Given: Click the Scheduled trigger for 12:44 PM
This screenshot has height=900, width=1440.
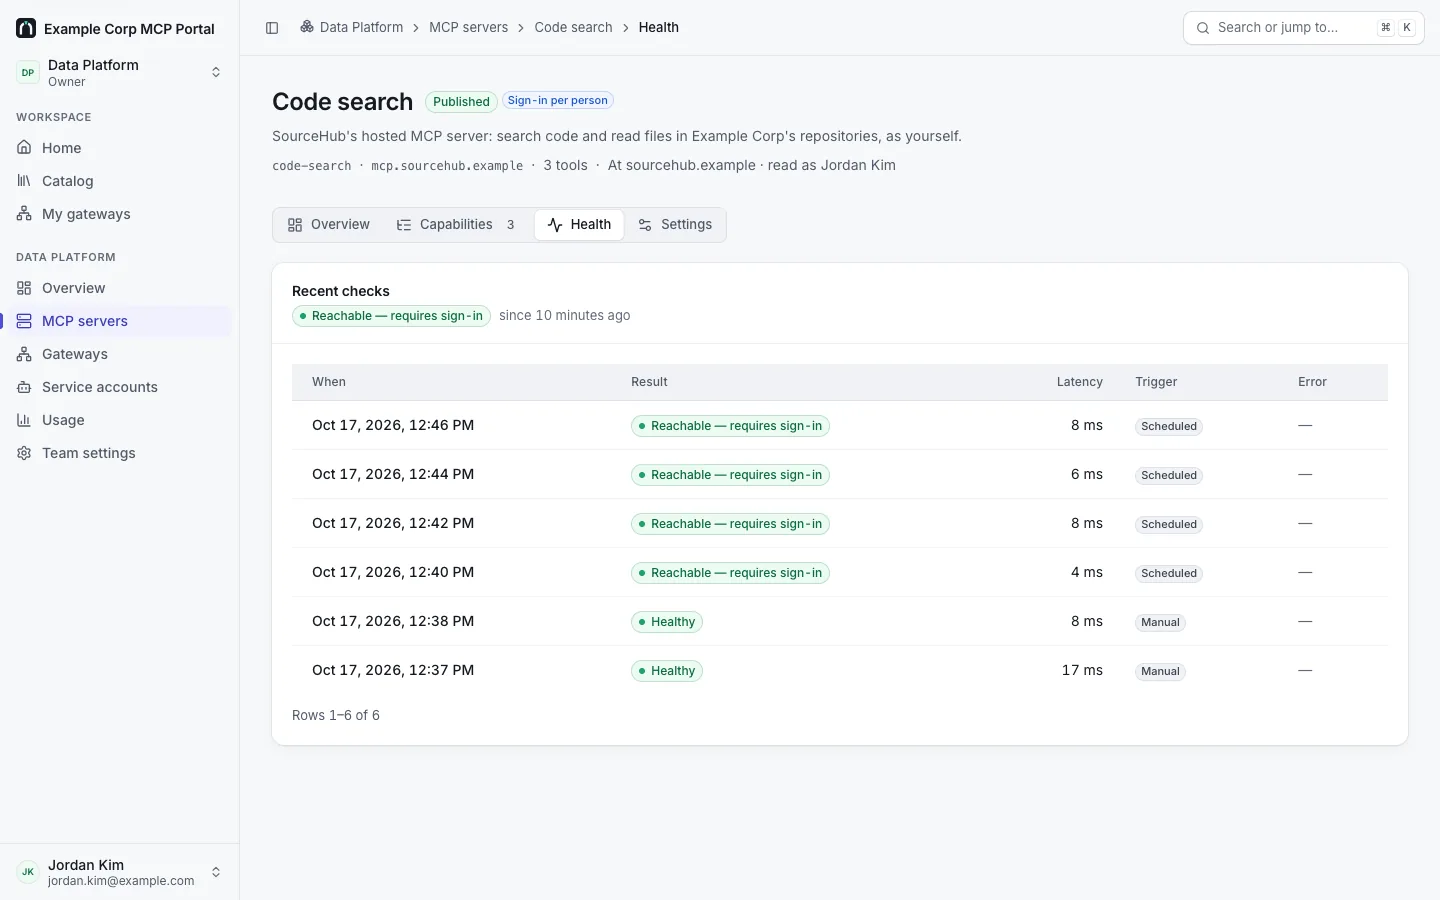Looking at the screenshot, I should pyautogui.click(x=1169, y=476).
